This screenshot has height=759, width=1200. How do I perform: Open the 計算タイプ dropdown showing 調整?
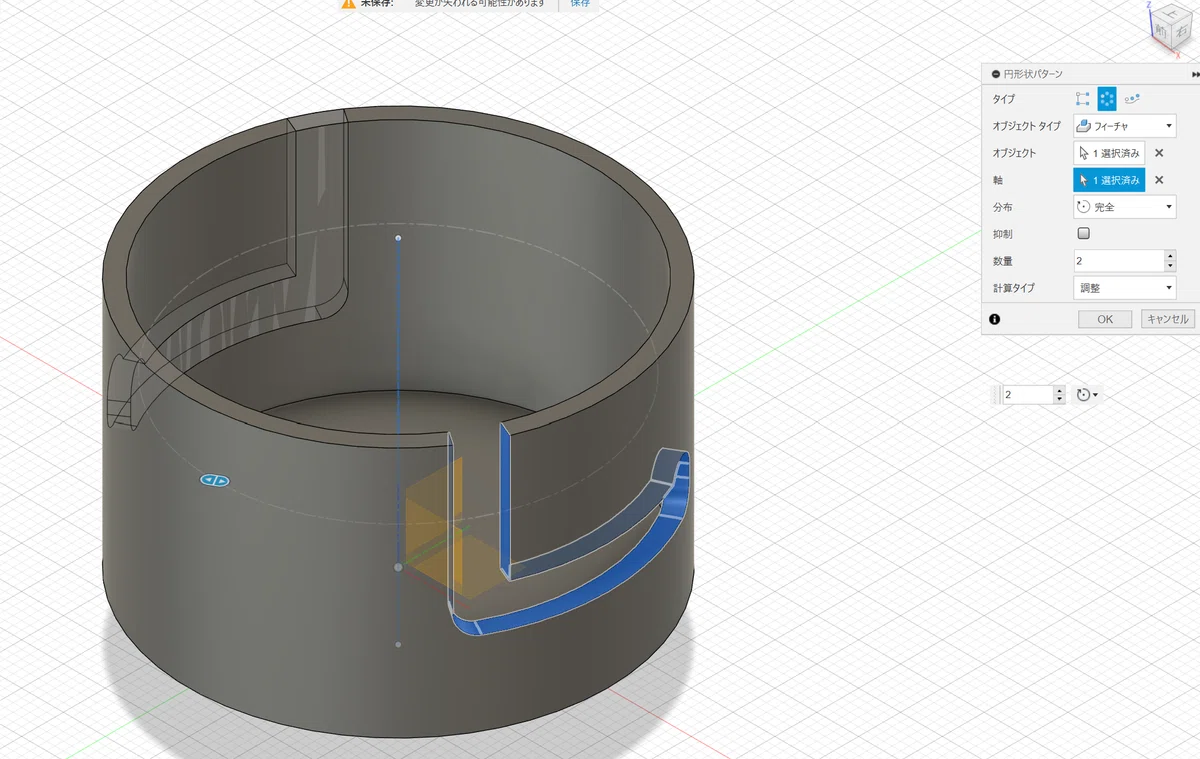pyautogui.click(x=1124, y=288)
